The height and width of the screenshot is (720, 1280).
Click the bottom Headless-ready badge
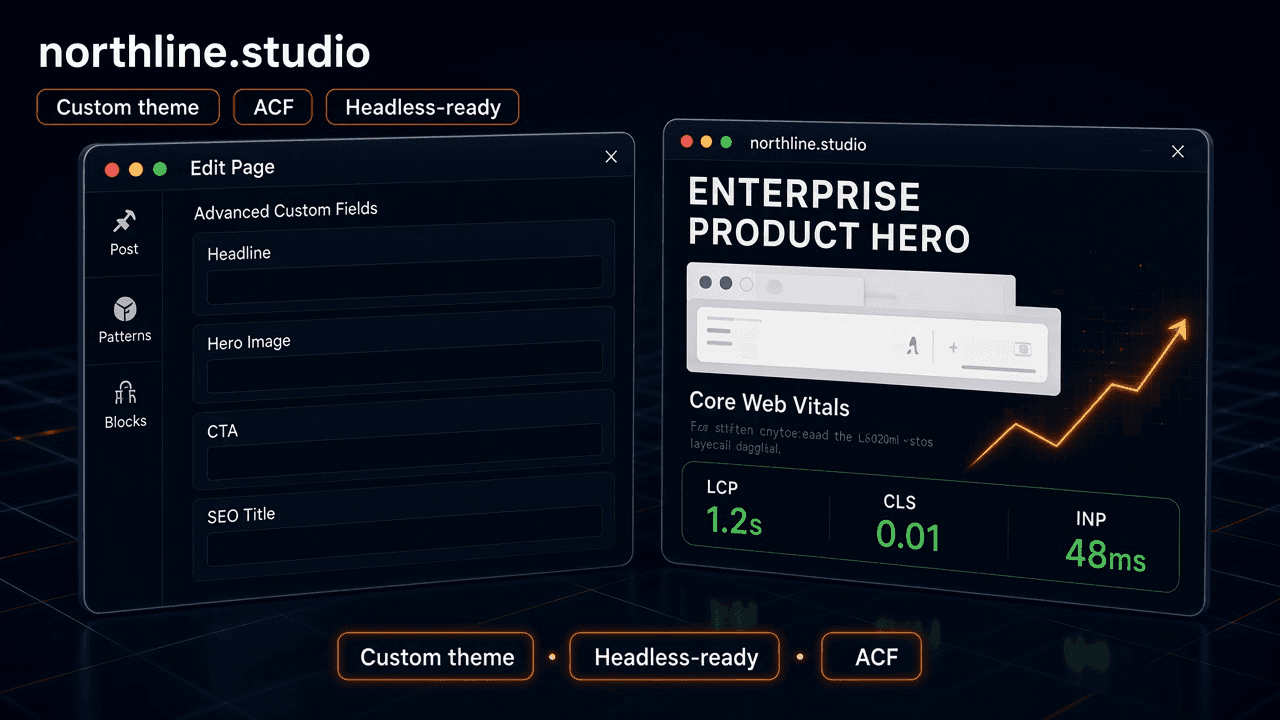click(675, 657)
